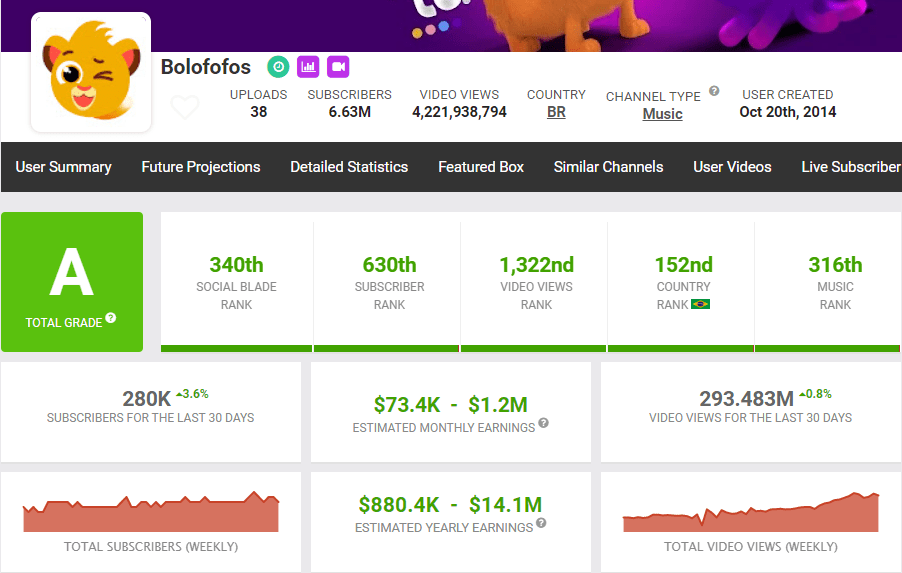Click the 280K subscribers last 30 days value

coord(147,399)
